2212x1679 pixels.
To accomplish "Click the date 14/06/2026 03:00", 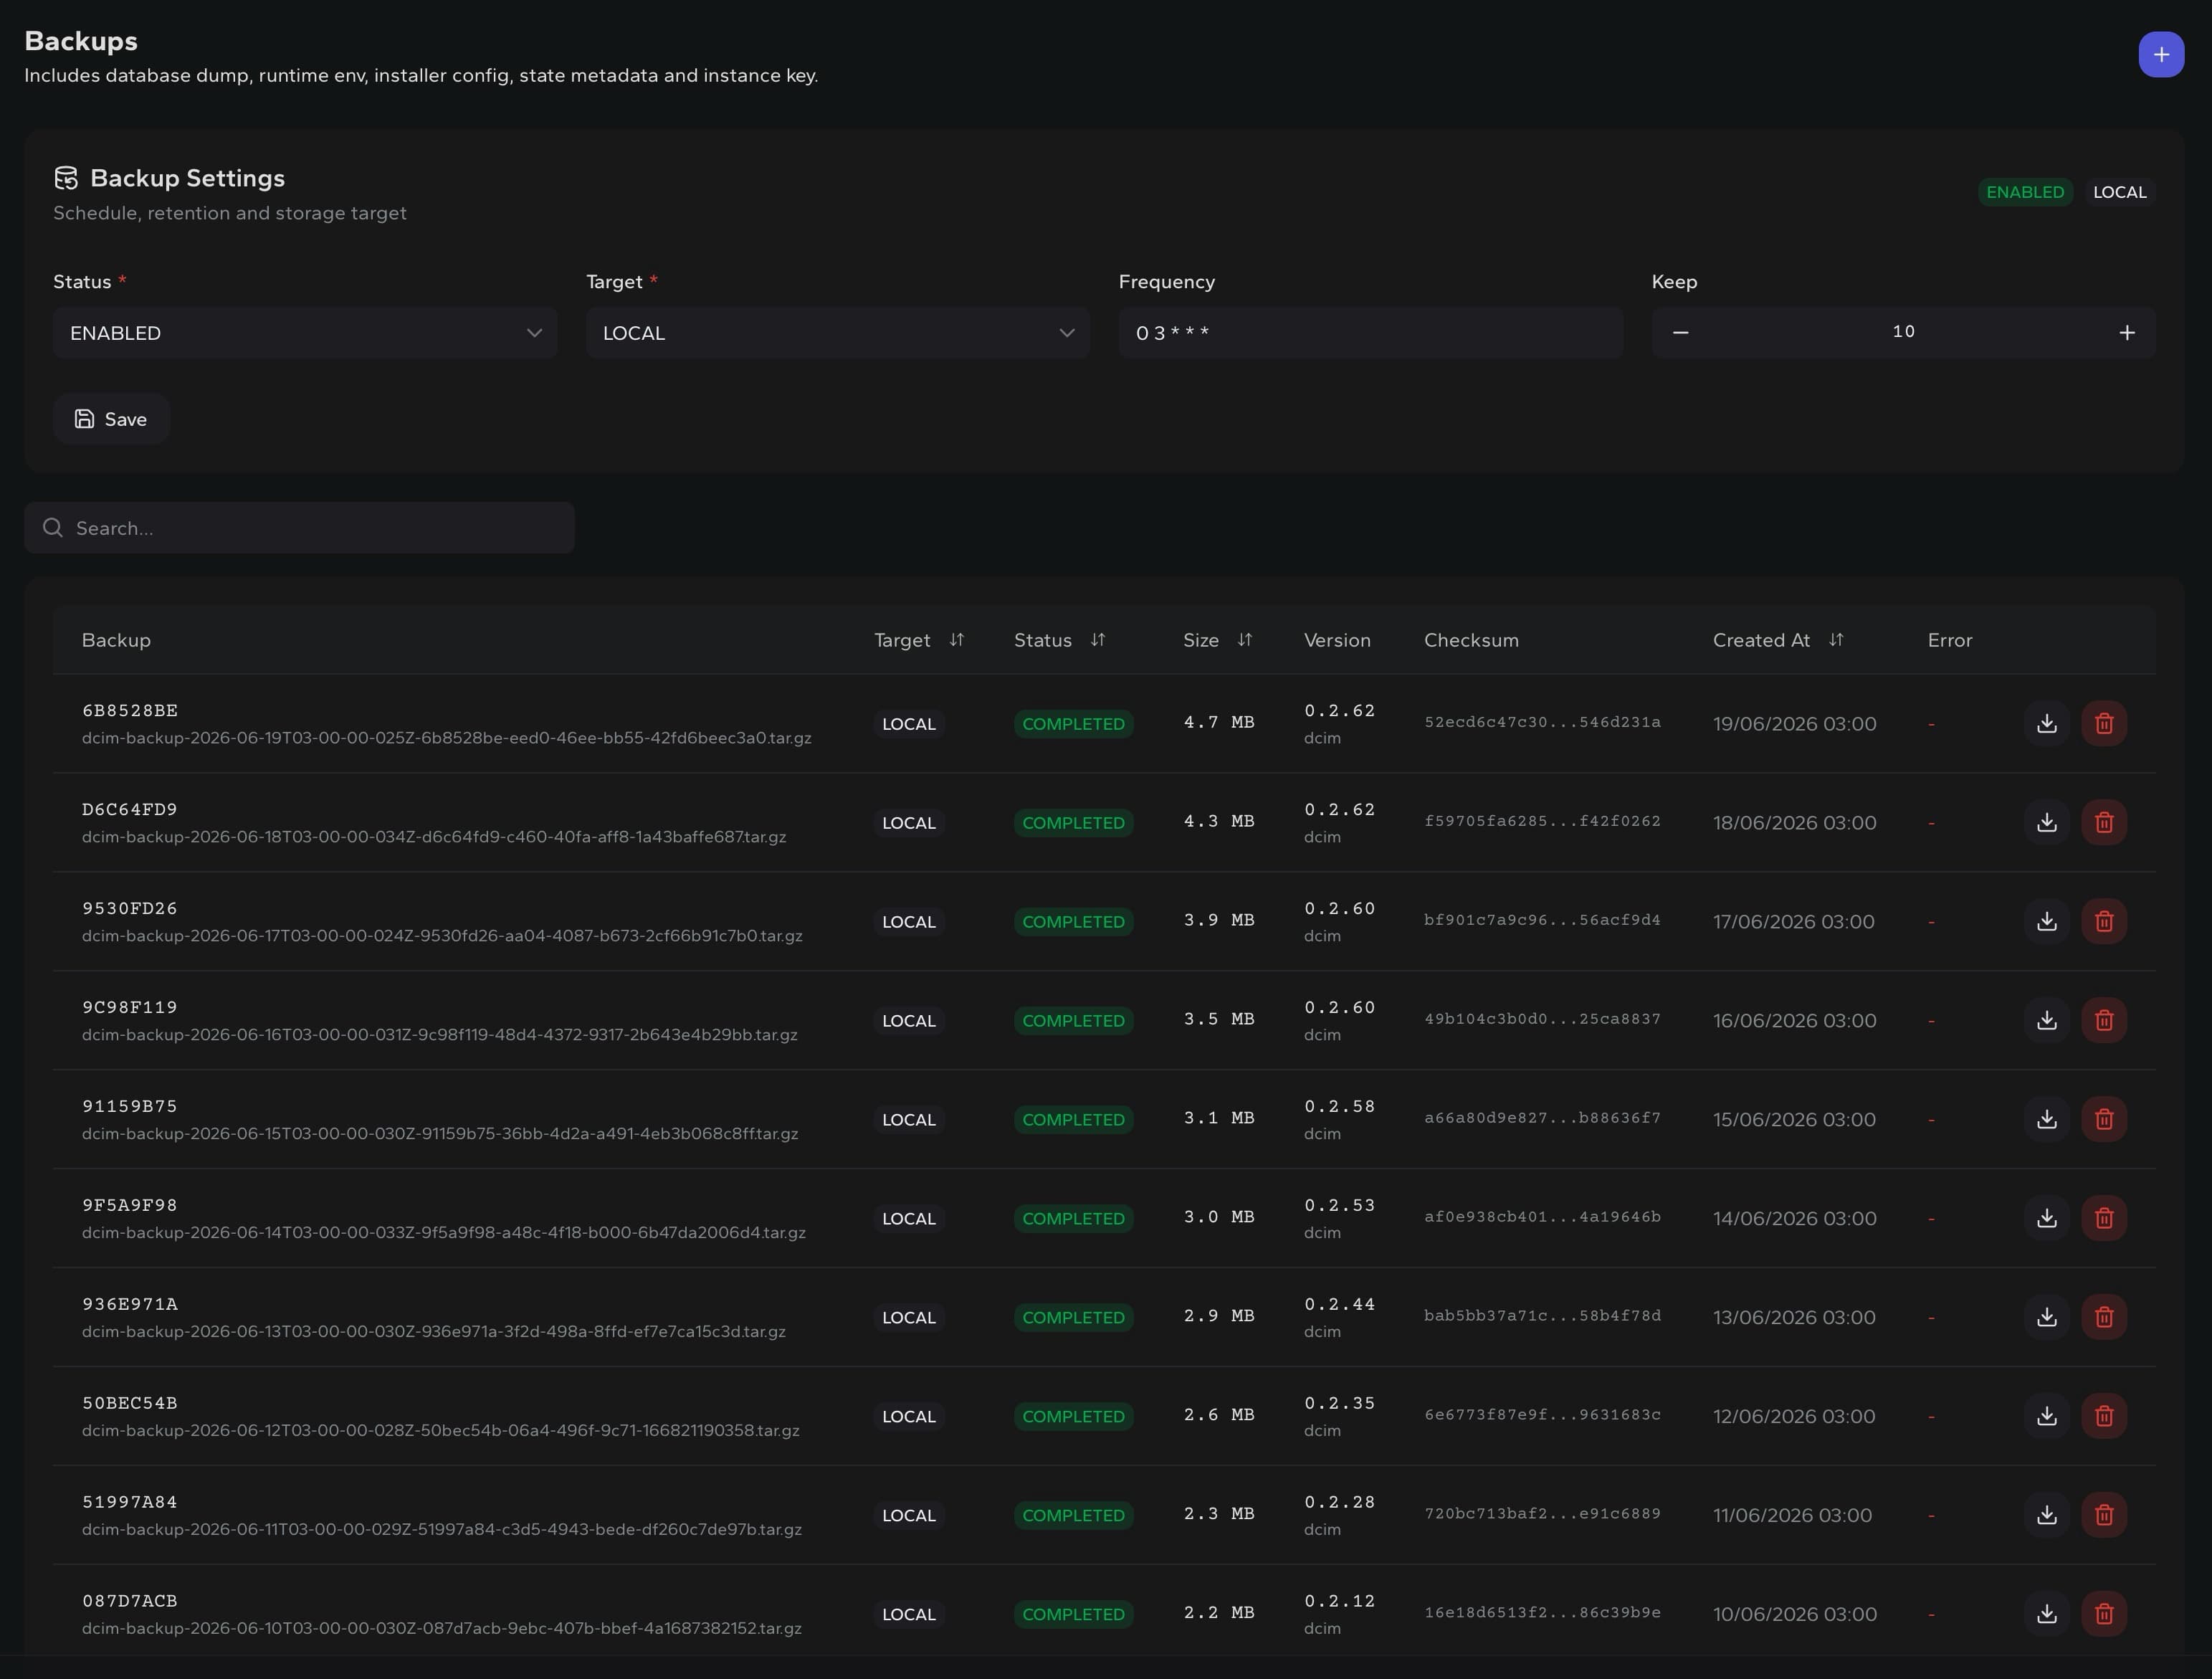I will (1794, 1219).
